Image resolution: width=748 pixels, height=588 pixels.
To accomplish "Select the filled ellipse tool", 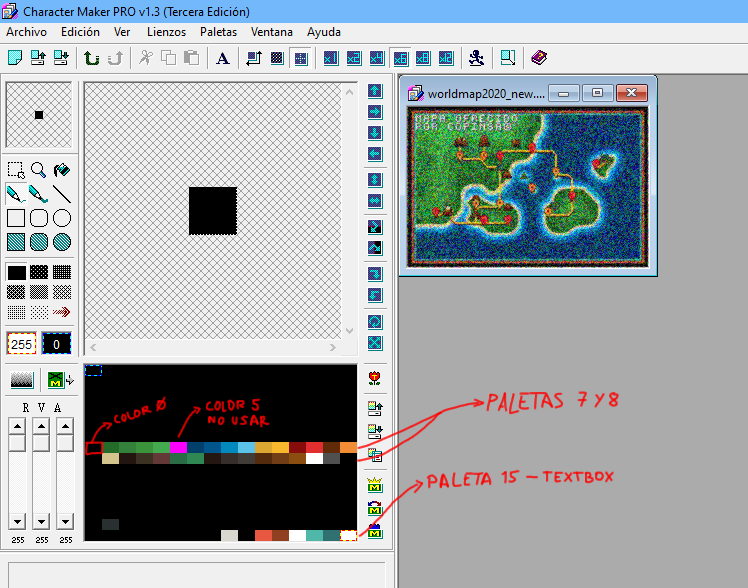I will click(x=62, y=242).
